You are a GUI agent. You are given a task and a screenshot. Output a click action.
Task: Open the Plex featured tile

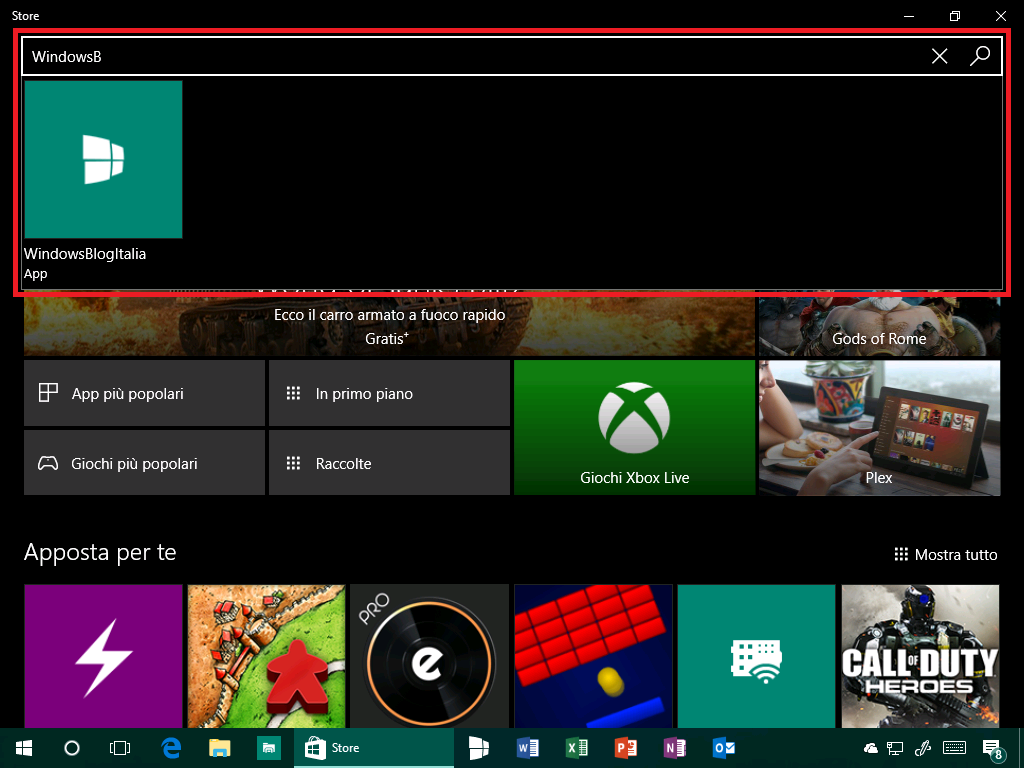pyautogui.click(x=879, y=428)
